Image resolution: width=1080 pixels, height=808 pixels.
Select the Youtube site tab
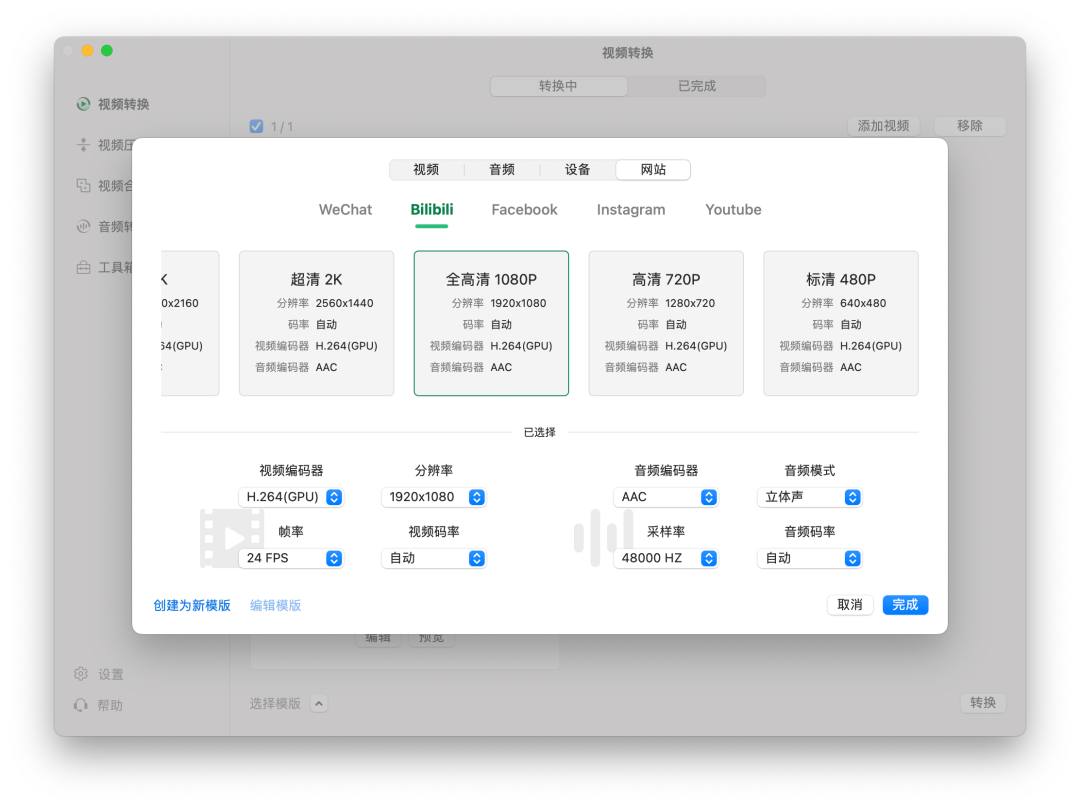733,209
